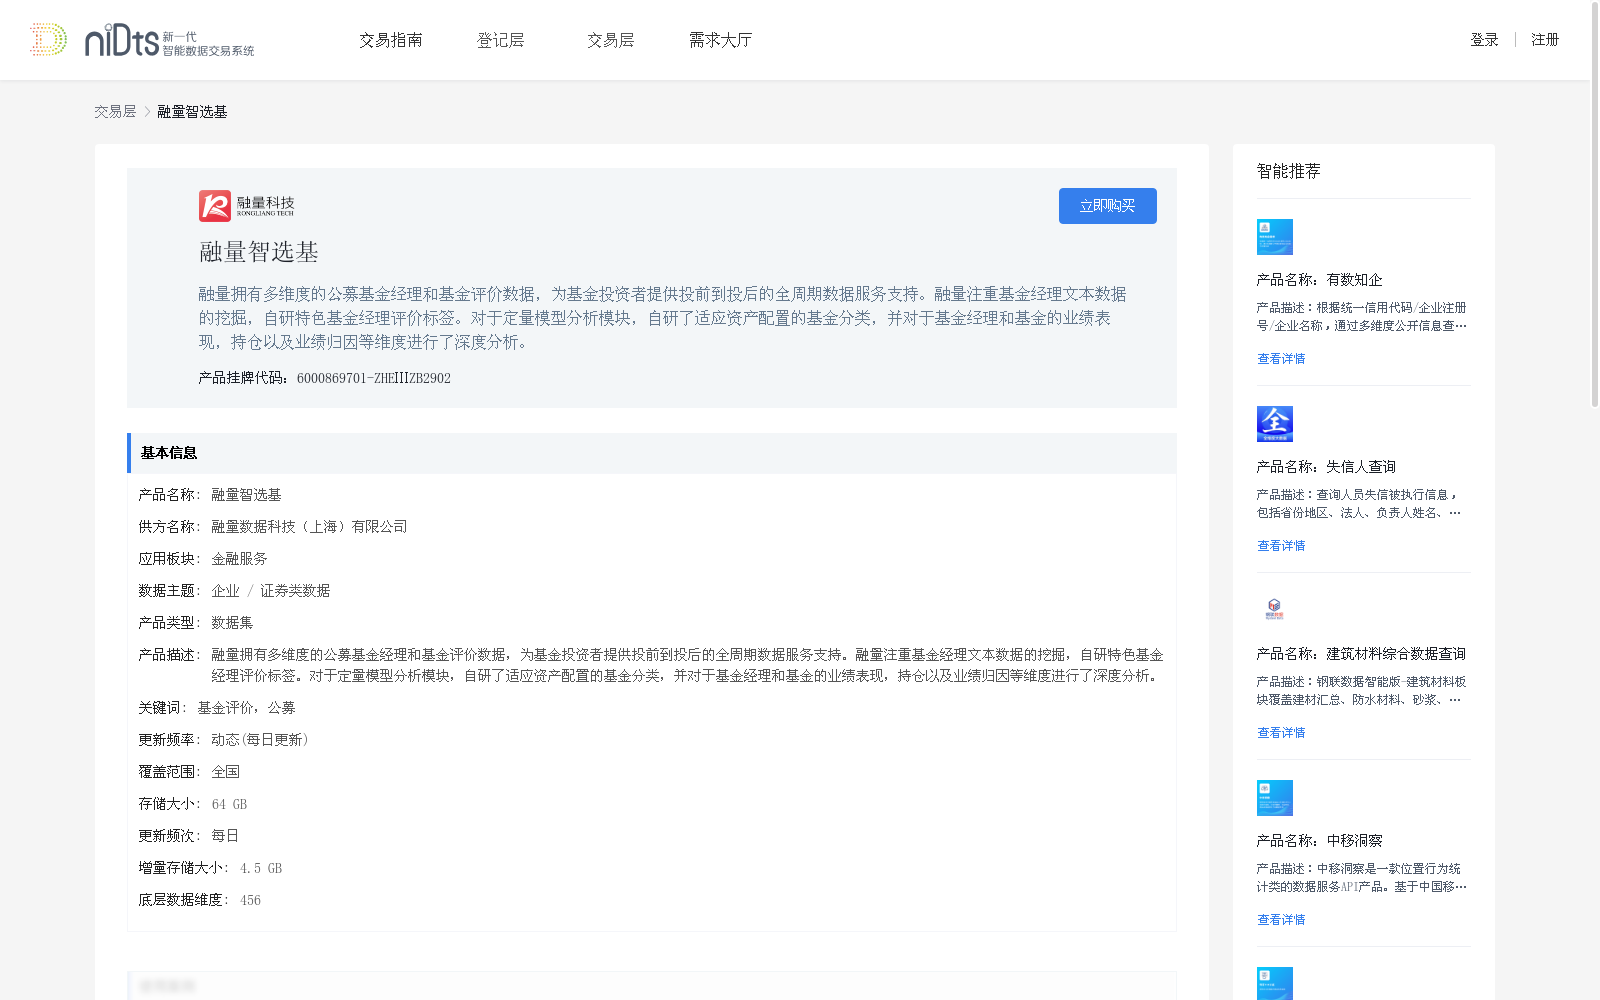The image size is (1600, 1000).
Task: Click the 注册 link
Action: click(1545, 40)
